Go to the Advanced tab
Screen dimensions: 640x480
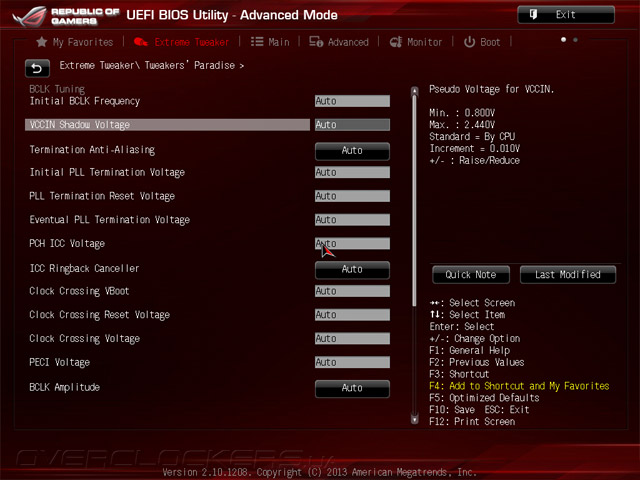[339, 42]
